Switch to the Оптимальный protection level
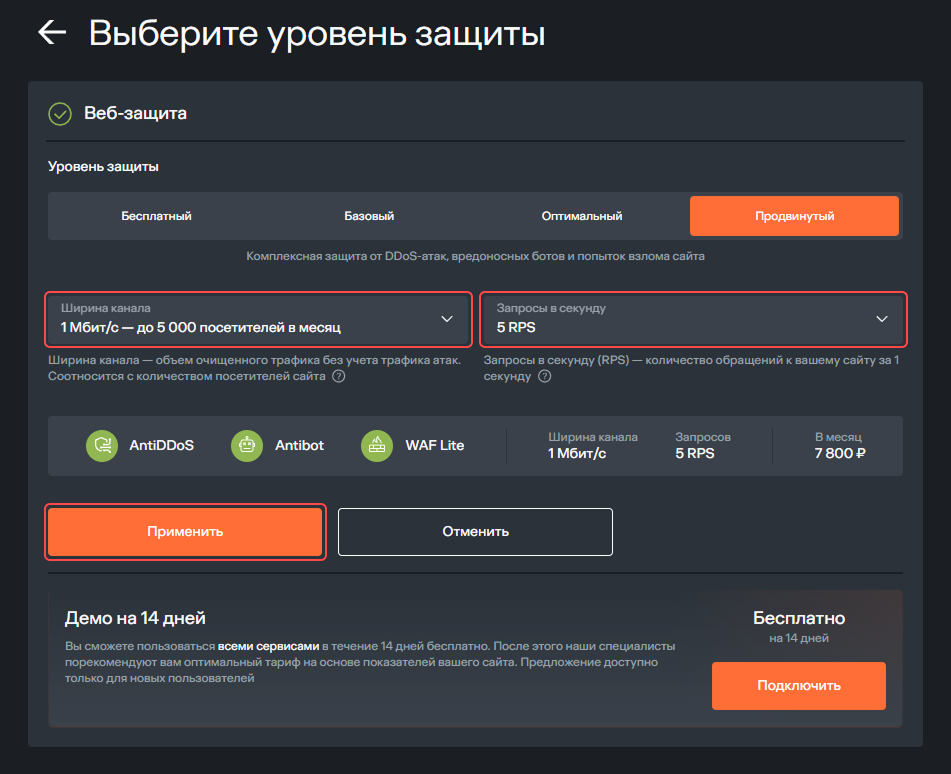 [x=582, y=216]
